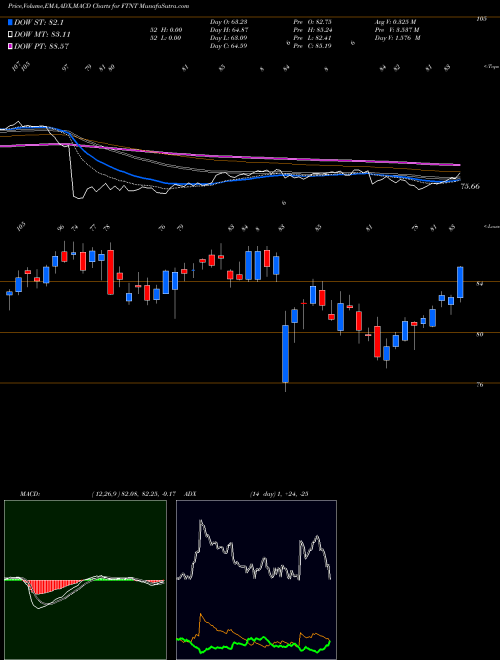Image resolution: width=500 pixels, height=660 pixels.
Task: Select the DOW ST legend label
Action: (x=39, y=22)
